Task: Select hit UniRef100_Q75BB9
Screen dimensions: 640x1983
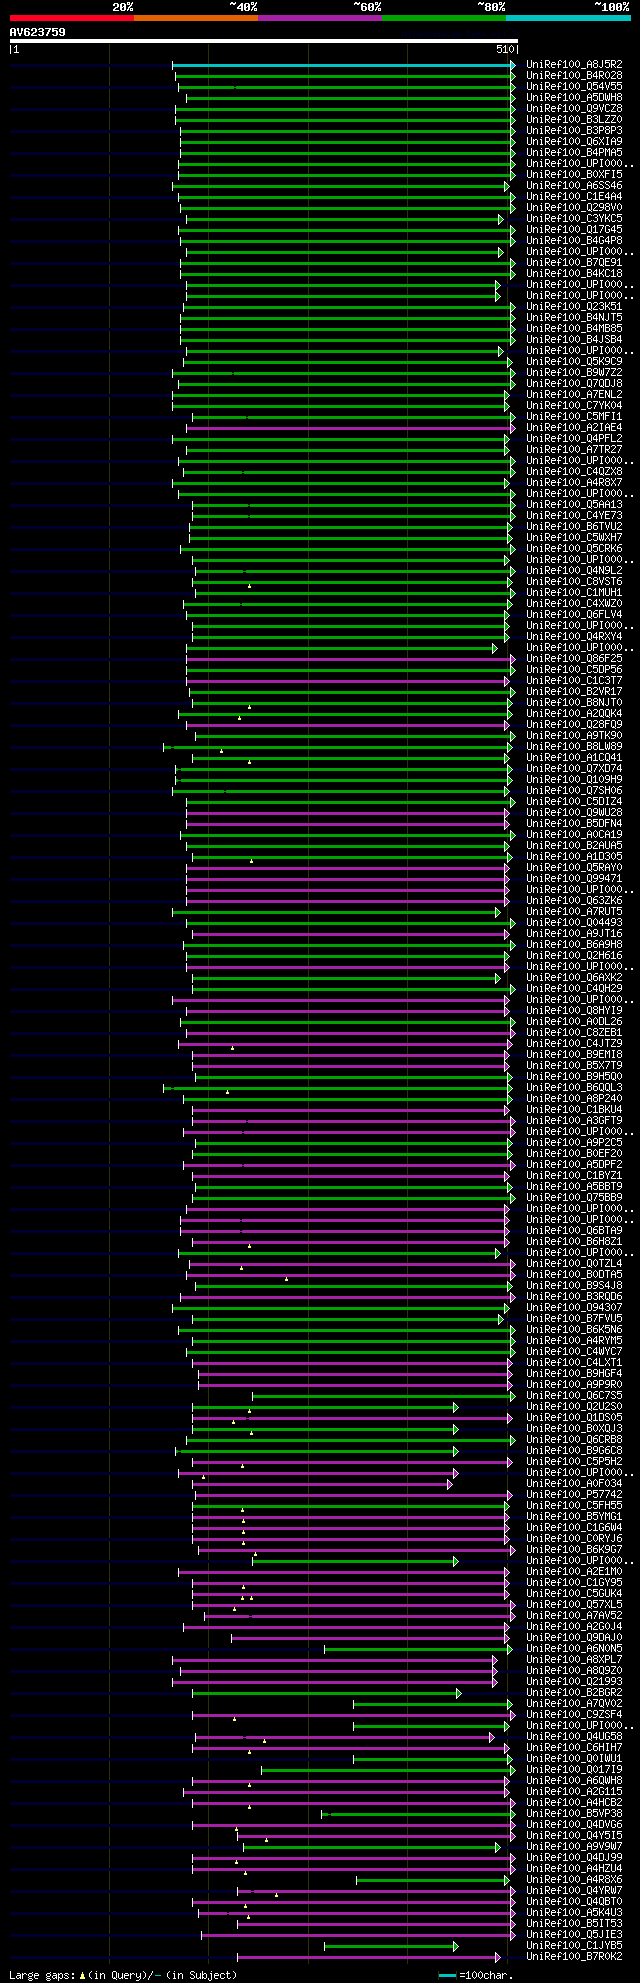Action: 575,1197
